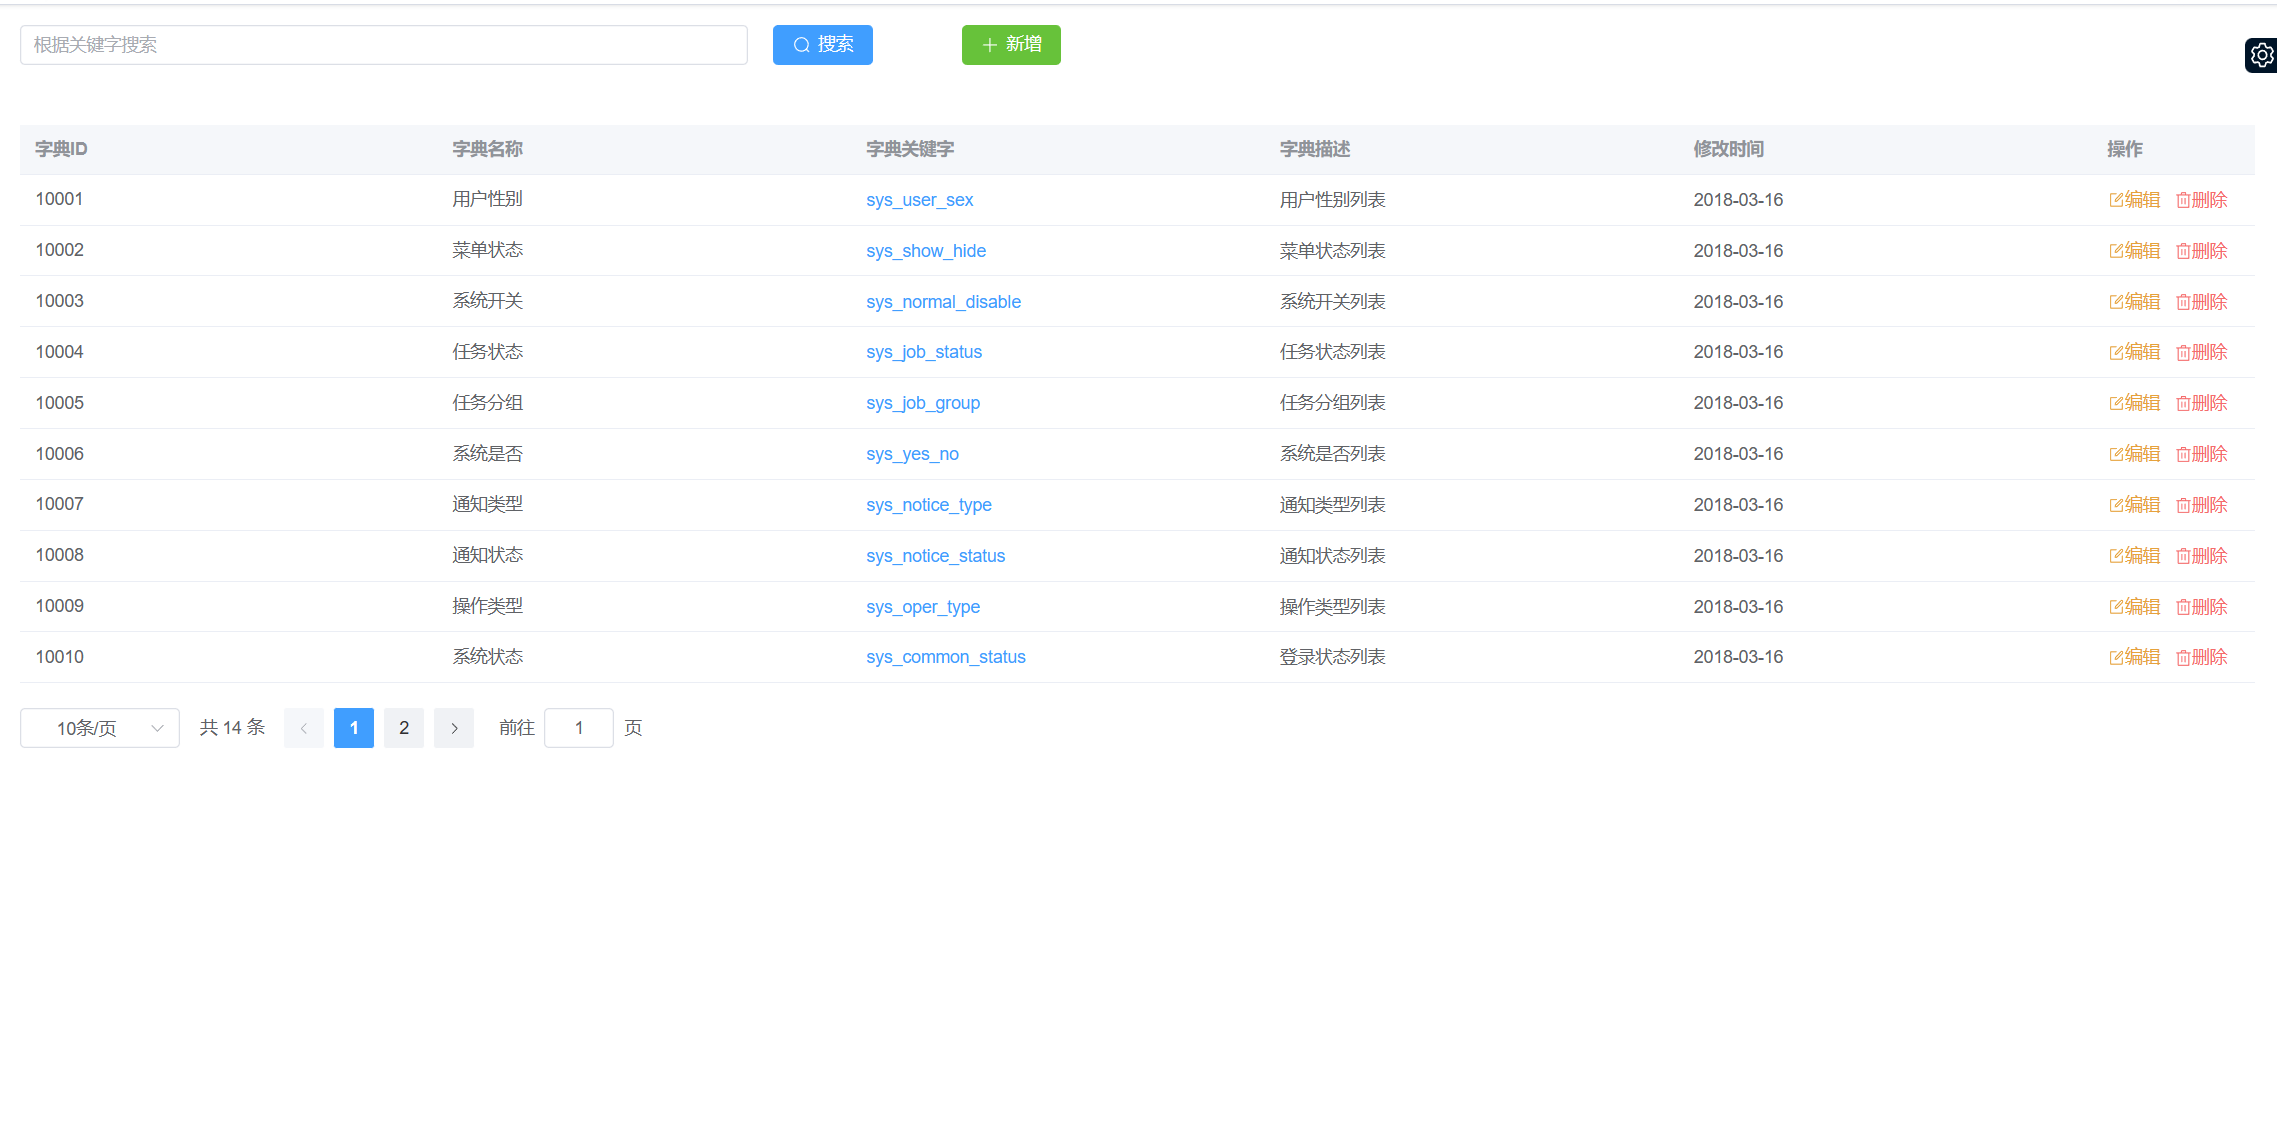Open the settings gear icon
Screen dimensions: 2277x1137
coord(2261,55)
